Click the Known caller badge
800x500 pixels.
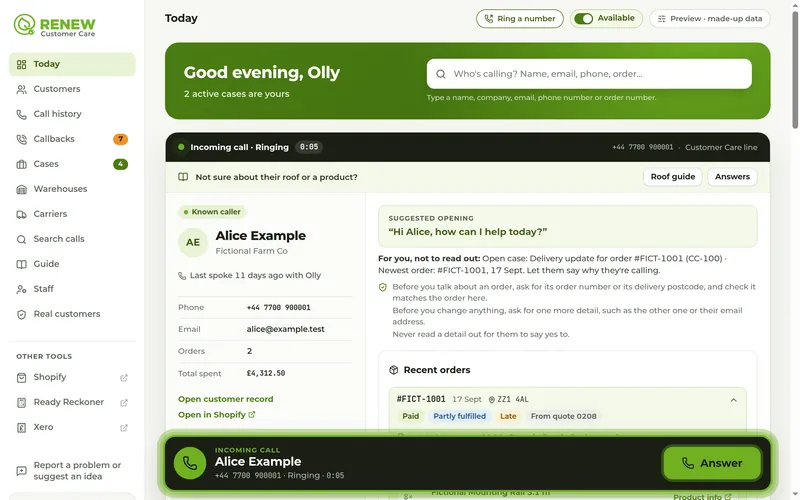[x=212, y=212]
